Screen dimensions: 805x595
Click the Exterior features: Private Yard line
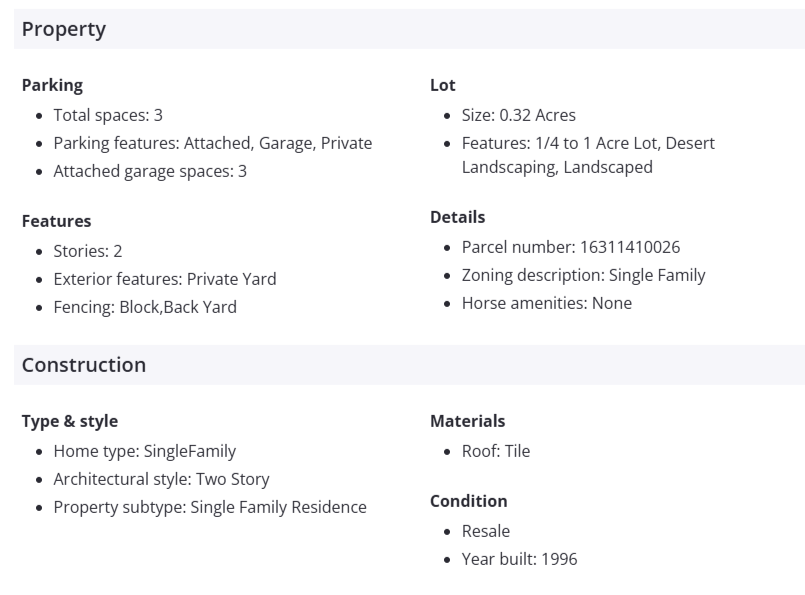click(165, 279)
